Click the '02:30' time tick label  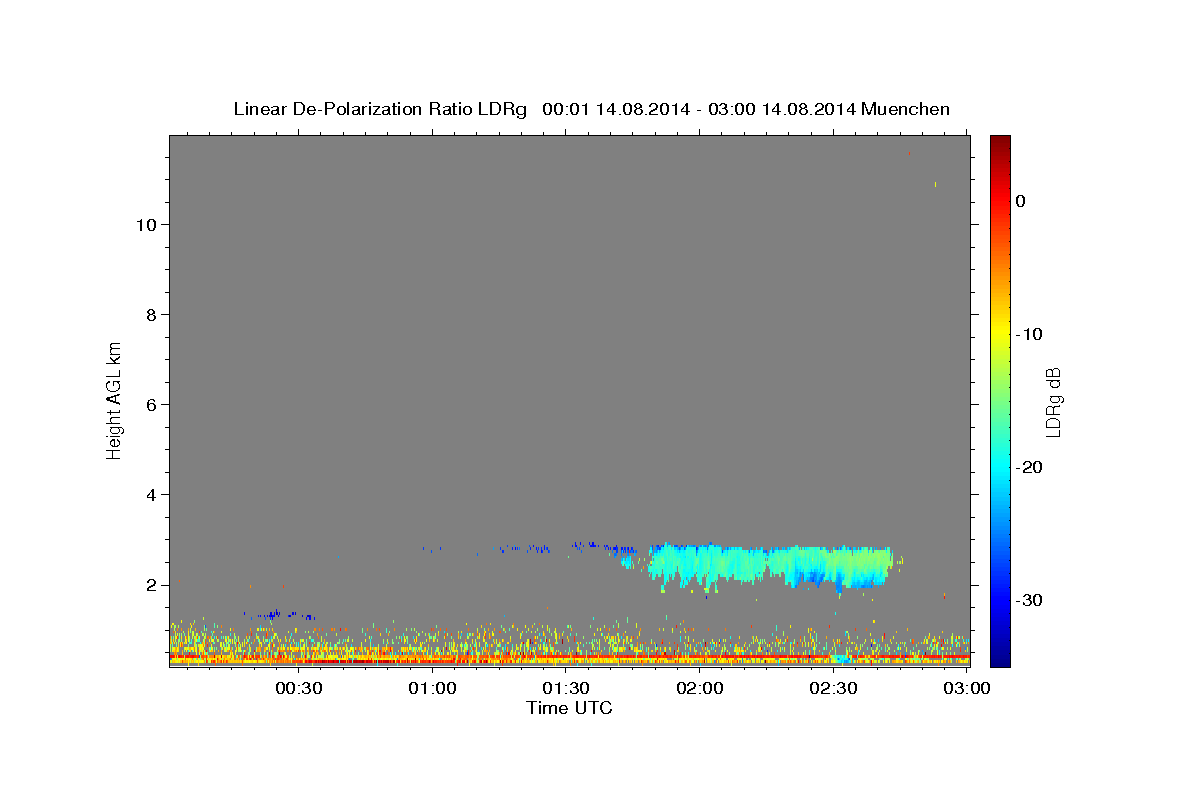tap(834, 689)
